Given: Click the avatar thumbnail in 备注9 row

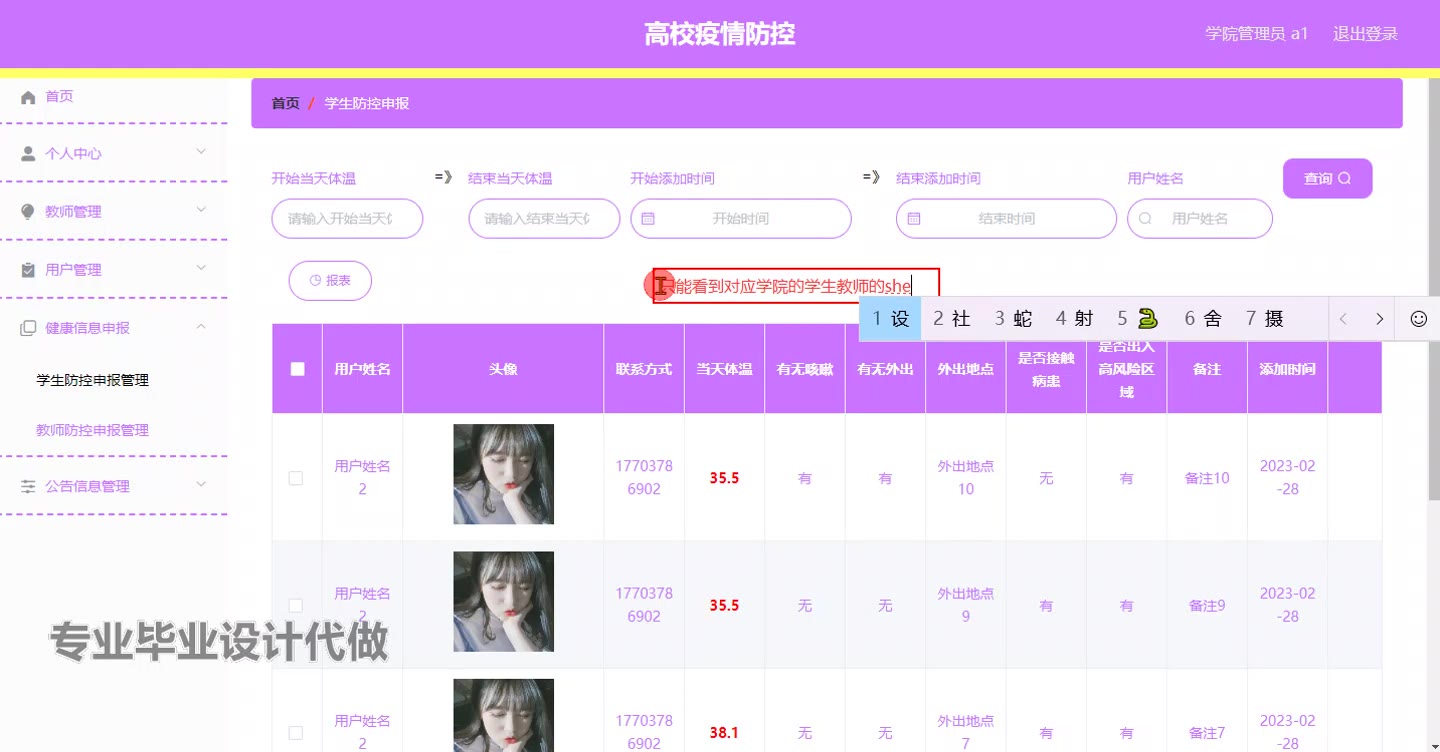Looking at the screenshot, I should (504, 601).
